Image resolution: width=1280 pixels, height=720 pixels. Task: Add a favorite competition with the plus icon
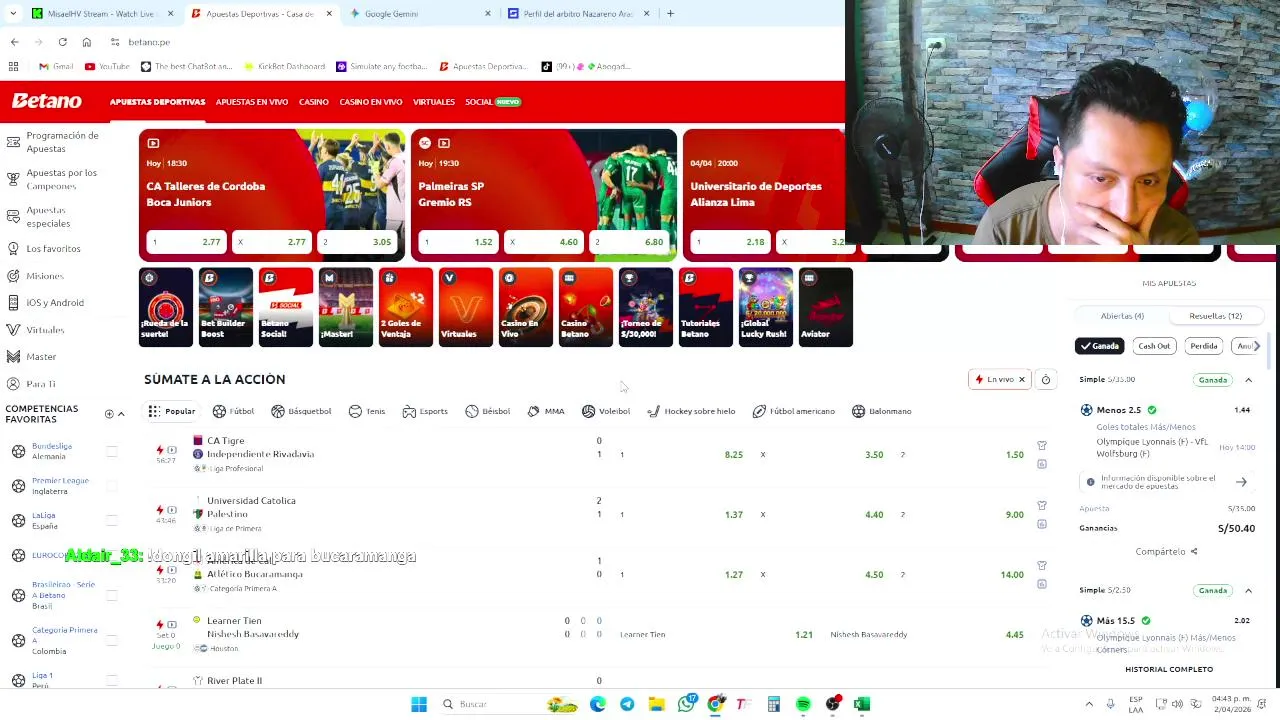point(109,414)
